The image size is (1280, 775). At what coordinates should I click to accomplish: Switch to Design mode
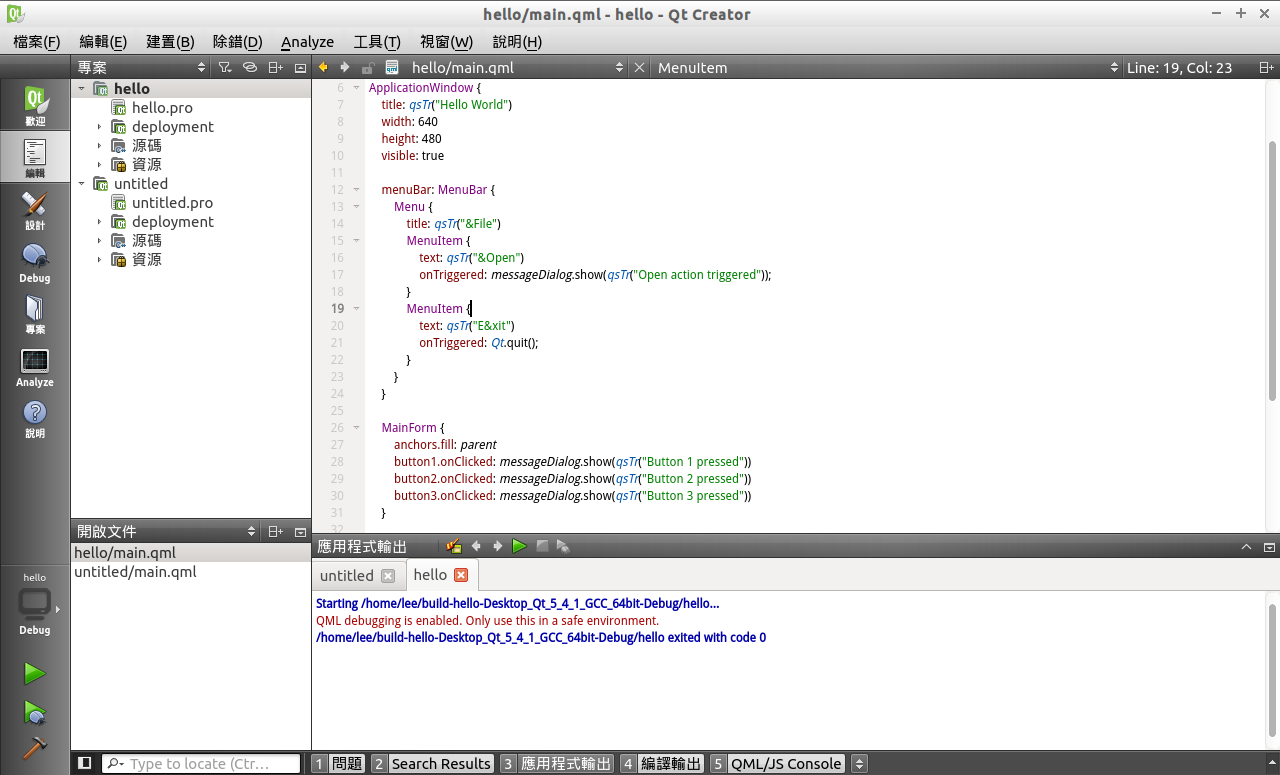[35, 210]
